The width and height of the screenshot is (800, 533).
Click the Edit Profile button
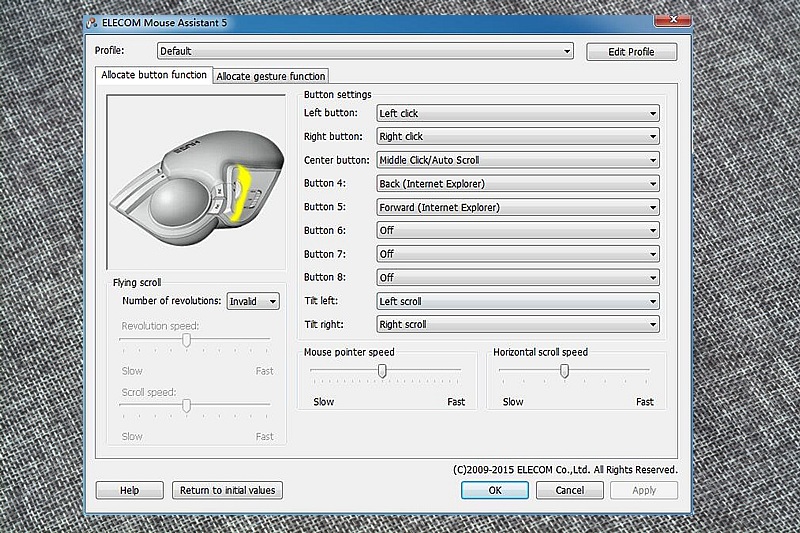click(631, 52)
